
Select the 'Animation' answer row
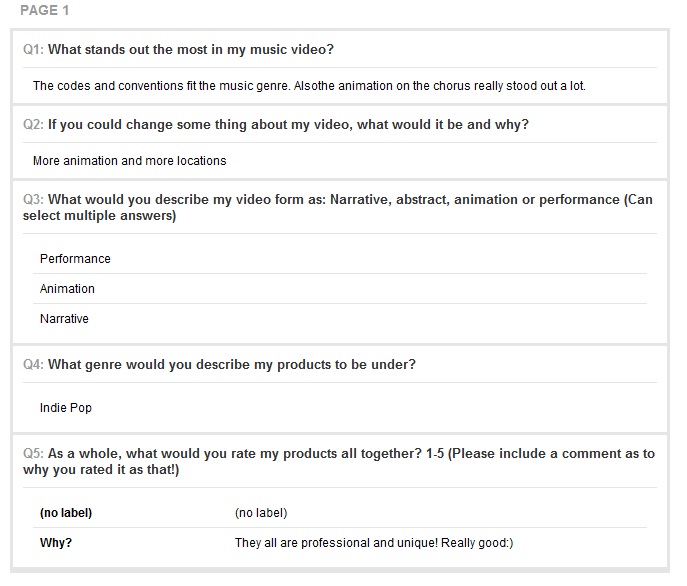tap(340, 289)
